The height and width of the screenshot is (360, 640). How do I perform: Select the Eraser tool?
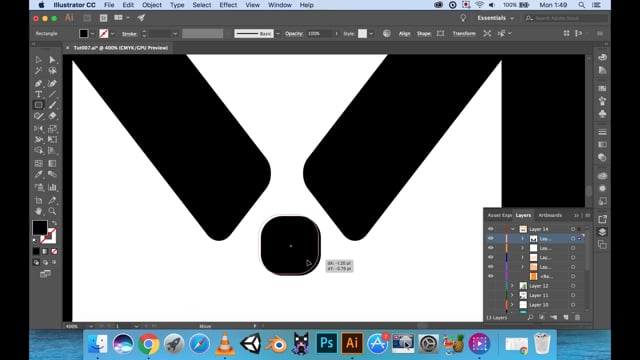[x=52, y=116]
